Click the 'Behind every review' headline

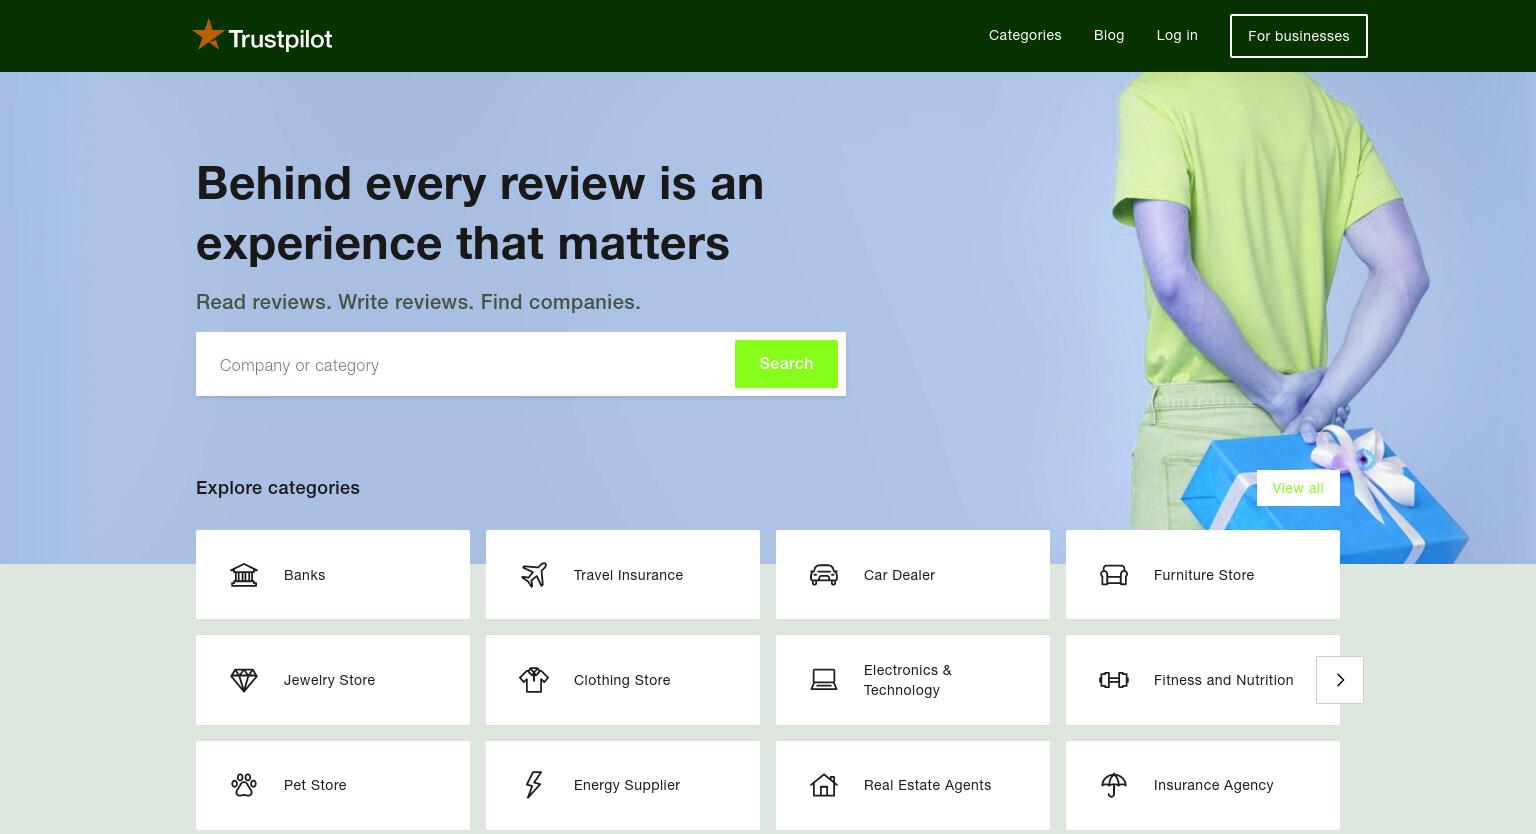coord(480,213)
